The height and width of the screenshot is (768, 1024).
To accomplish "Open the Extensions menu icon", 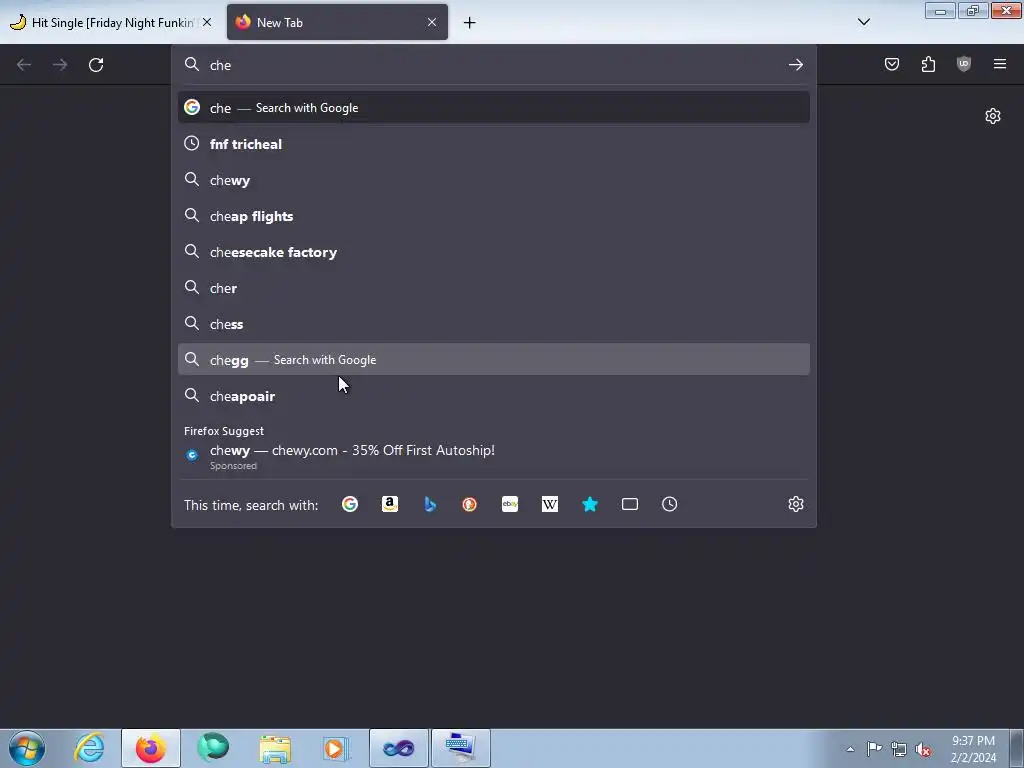I will click(928, 64).
